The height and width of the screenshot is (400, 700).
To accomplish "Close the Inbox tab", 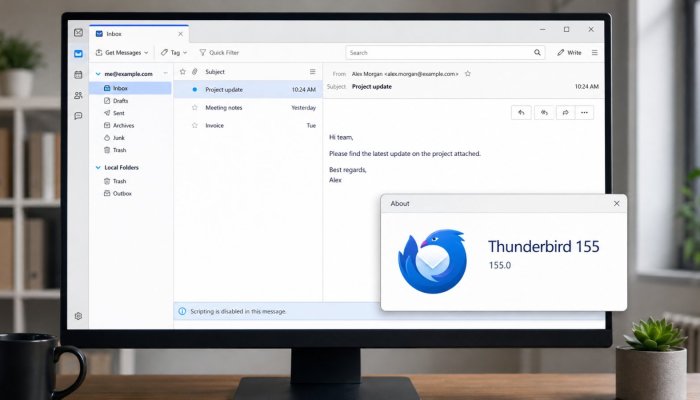I will click(x=180, y=34).
